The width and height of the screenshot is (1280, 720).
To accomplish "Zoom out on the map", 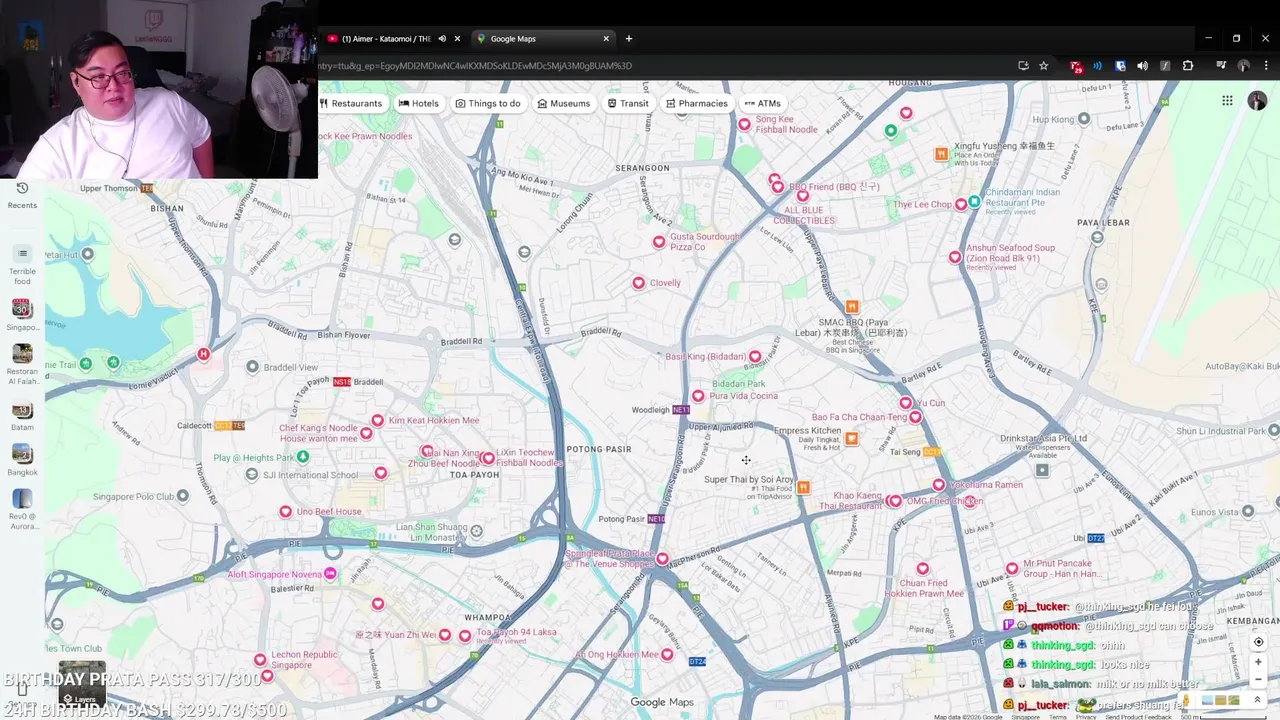I will tap(1258, 680).
